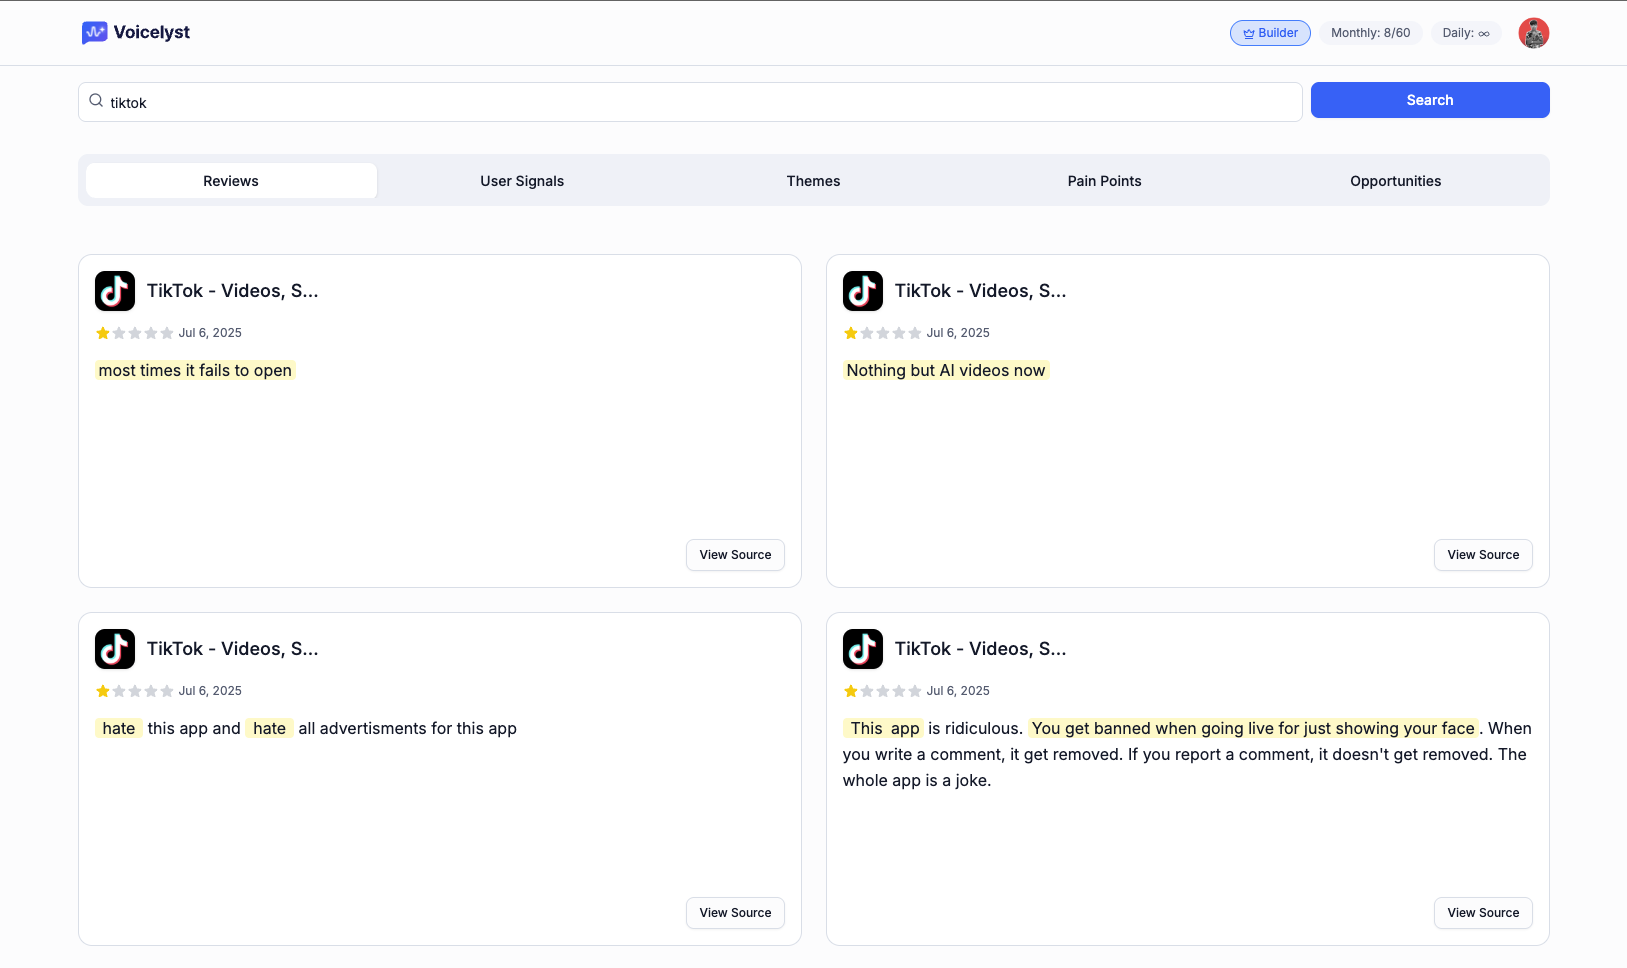Click TikTok icon on 'fails to open' review

click(115, 291)
